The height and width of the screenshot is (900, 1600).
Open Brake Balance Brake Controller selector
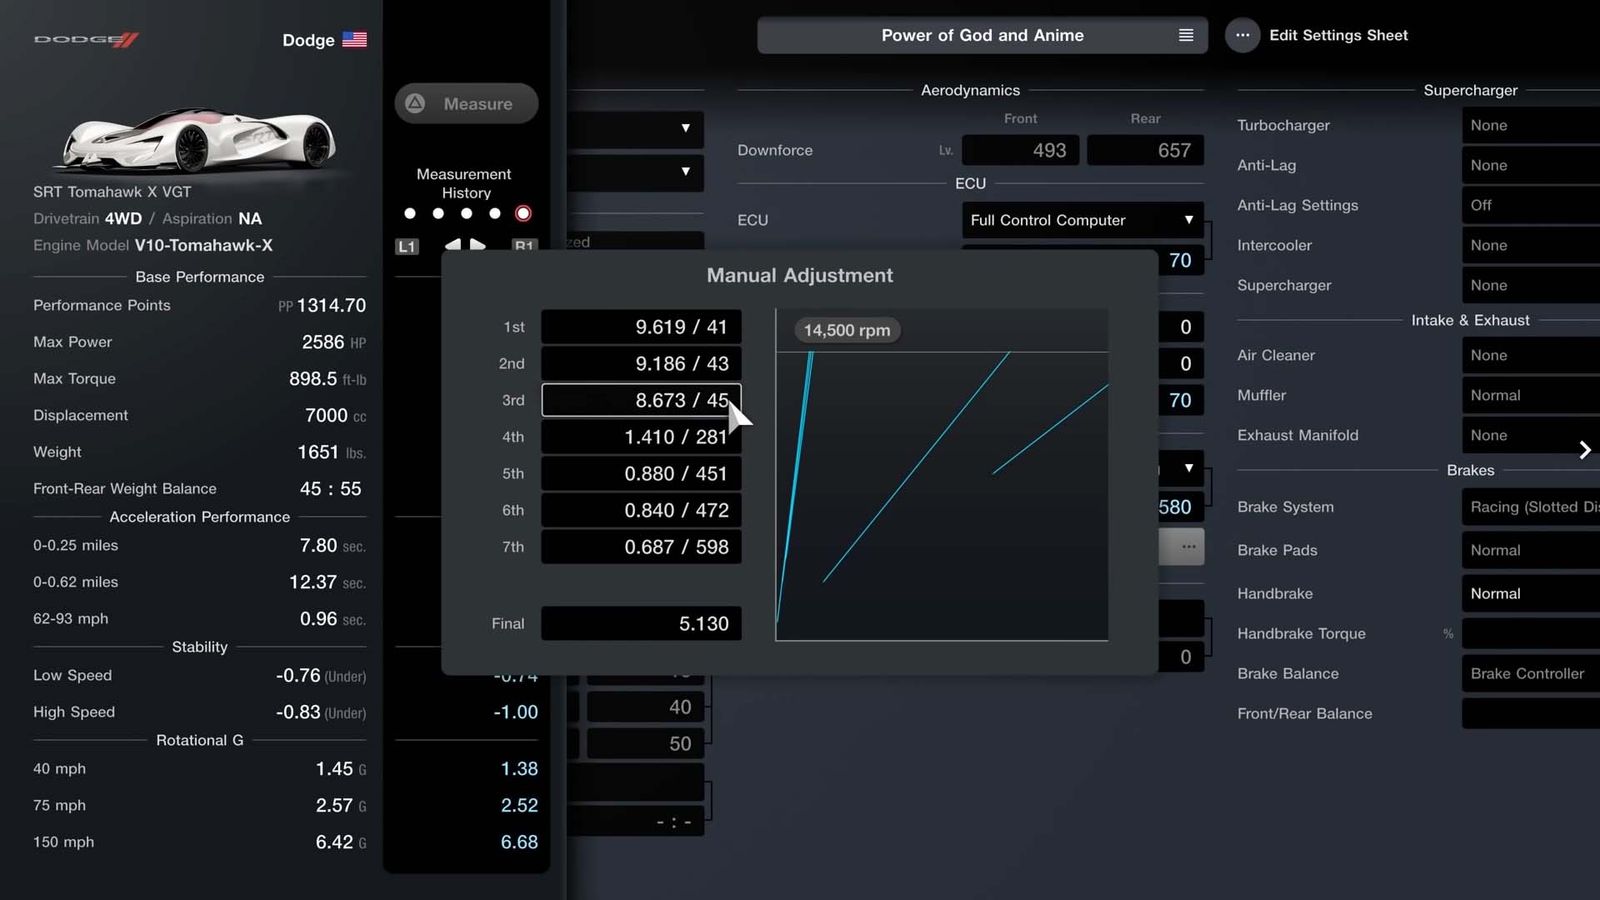click(x=1530, y=673)
